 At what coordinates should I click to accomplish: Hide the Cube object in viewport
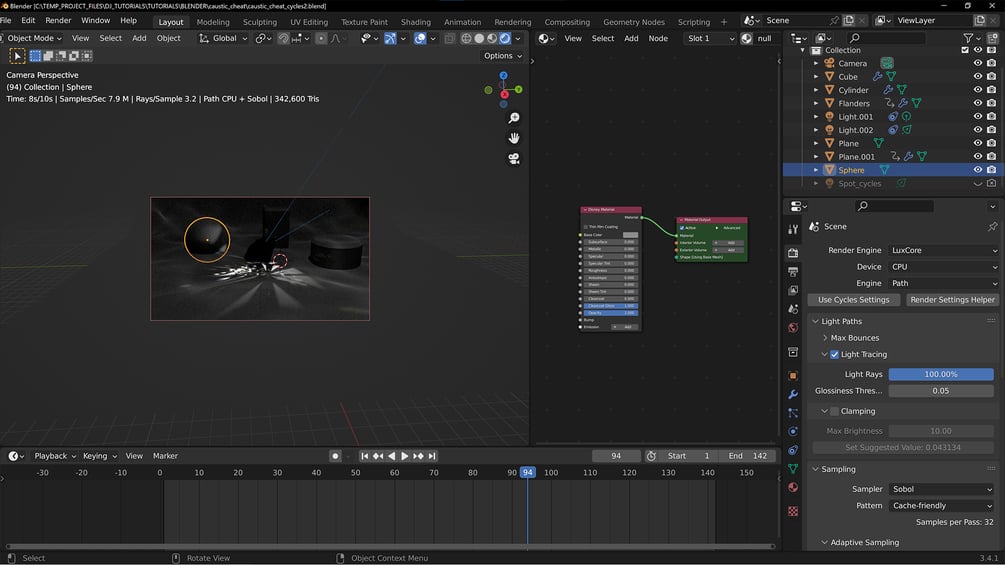[977, 76]
